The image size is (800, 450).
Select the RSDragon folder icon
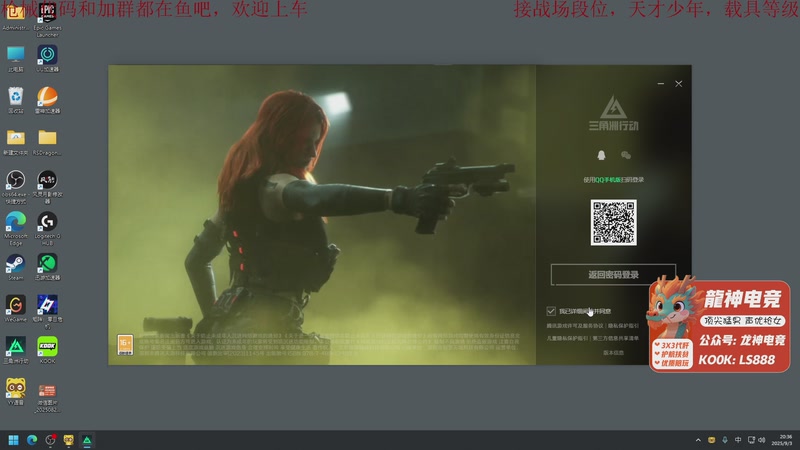click(x=47, y=142)
